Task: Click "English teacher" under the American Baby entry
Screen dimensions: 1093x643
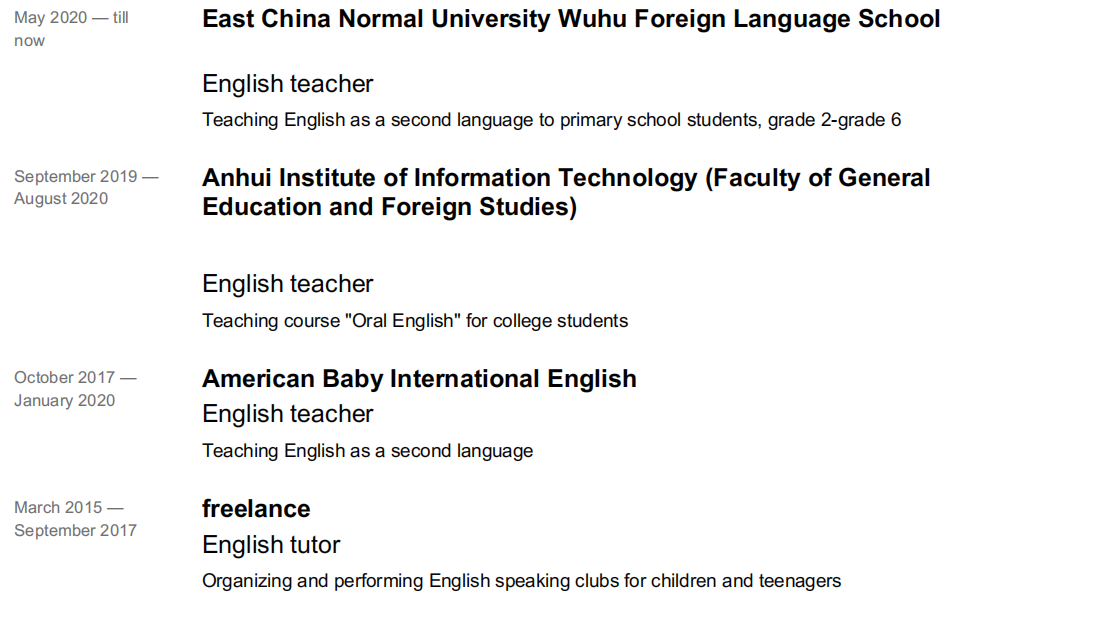Action: click(287, 414)
